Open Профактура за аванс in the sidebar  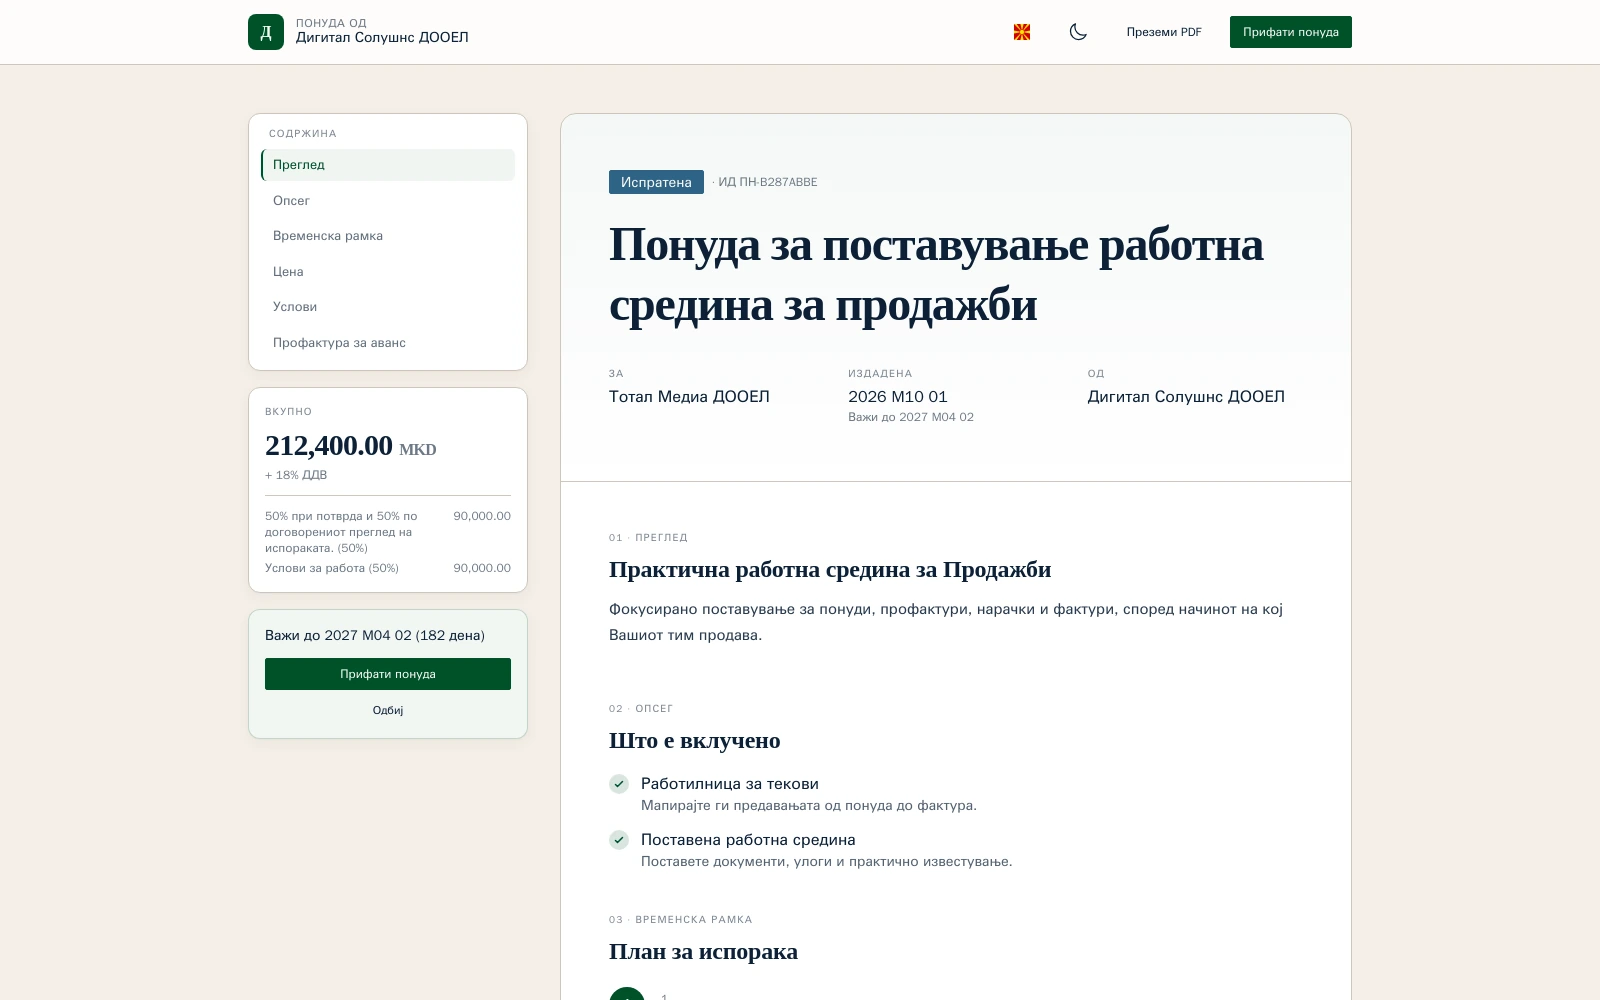click(x=388, y=343)
